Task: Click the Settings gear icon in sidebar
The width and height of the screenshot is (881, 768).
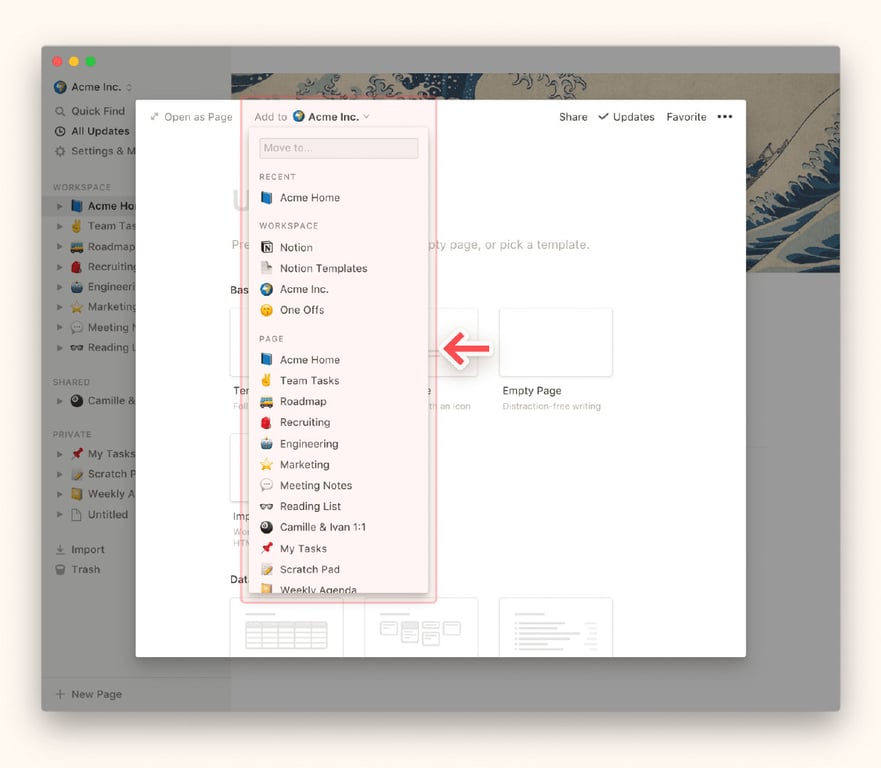Action: (x=60, y=151)
